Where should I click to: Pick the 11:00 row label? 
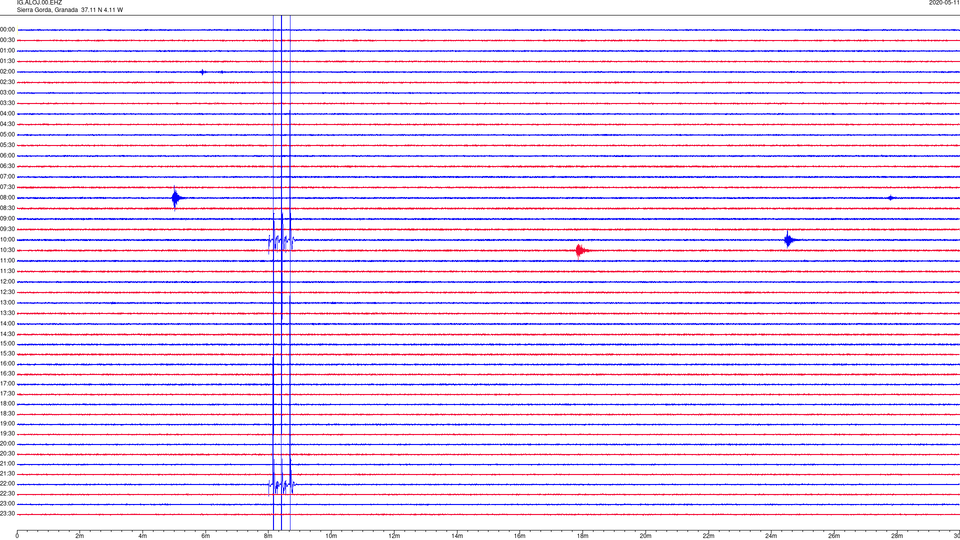pos(8,260)
